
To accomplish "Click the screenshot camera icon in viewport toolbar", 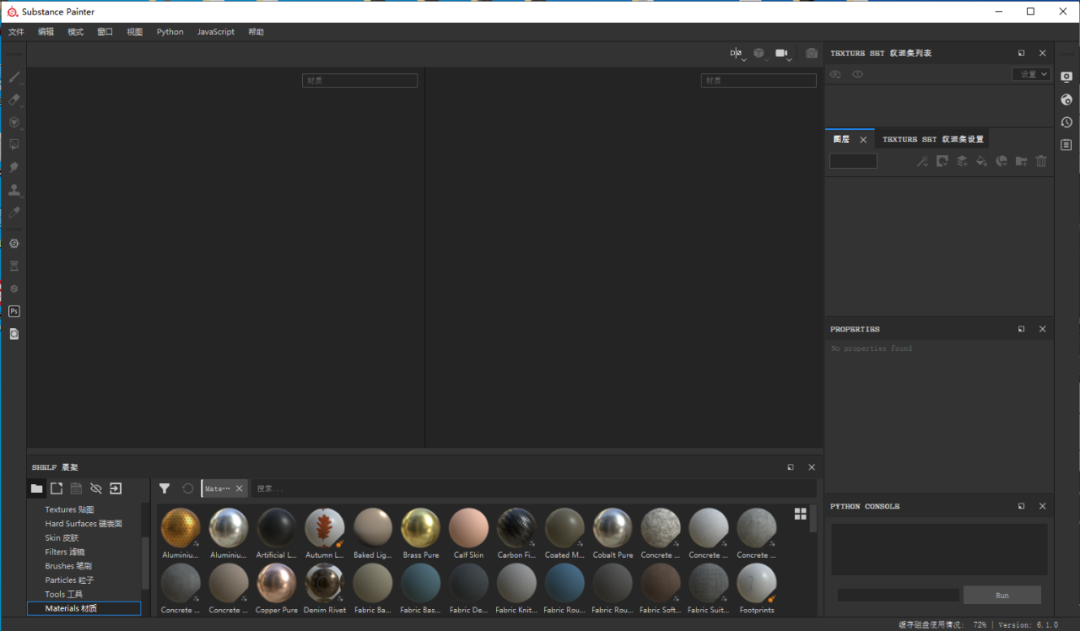I will pos(811,53).
